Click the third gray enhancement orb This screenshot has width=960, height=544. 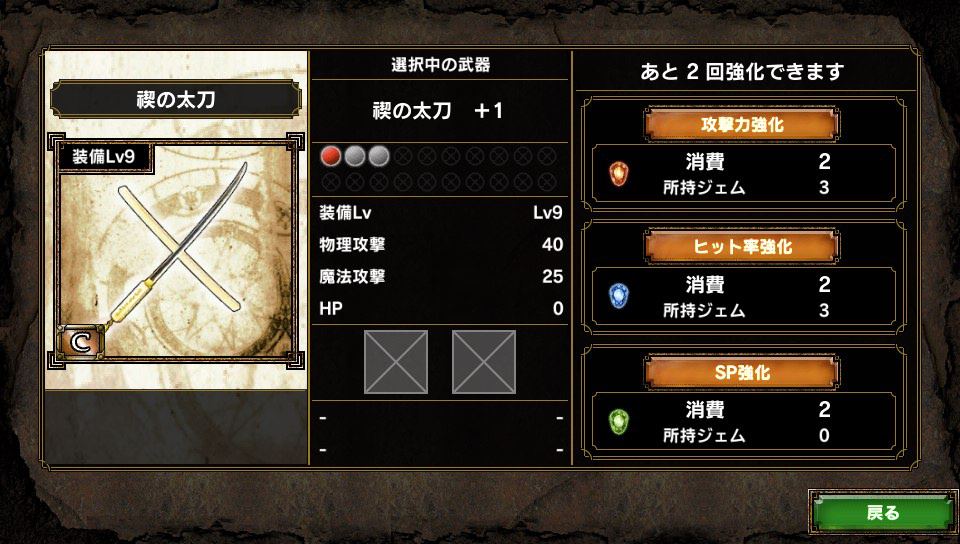378,156
